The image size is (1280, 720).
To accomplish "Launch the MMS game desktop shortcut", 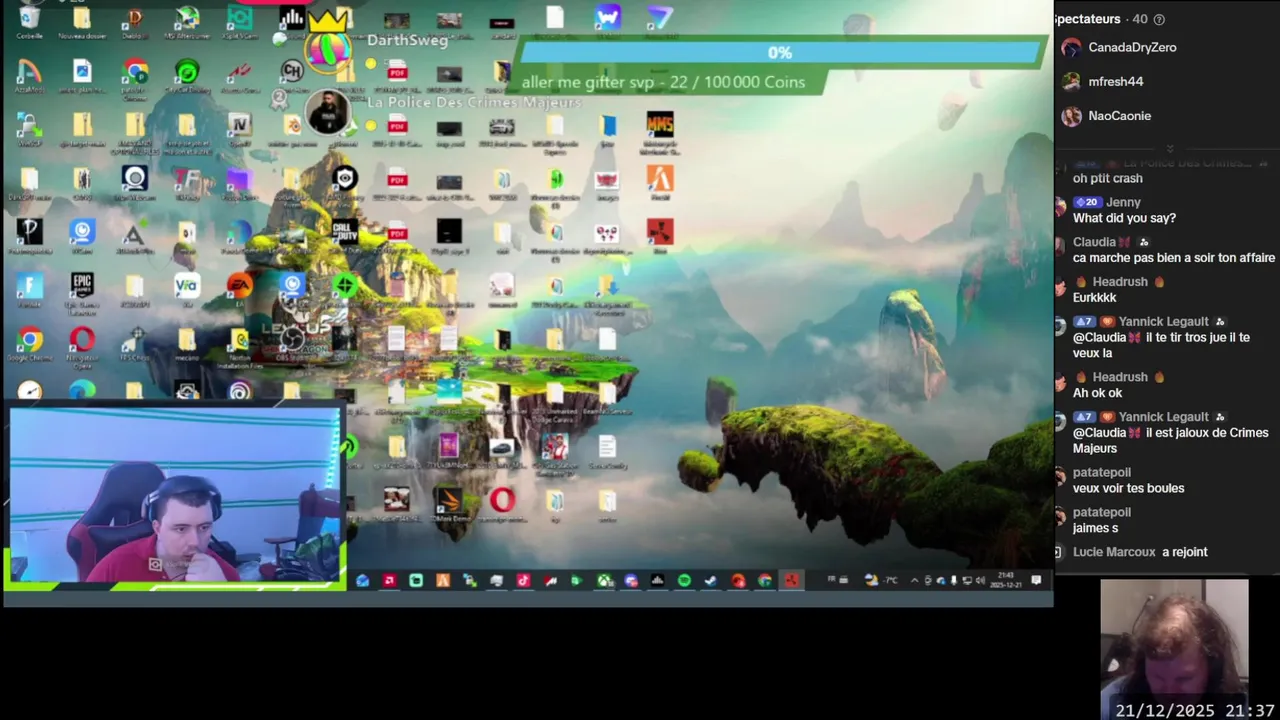I will click(659, 130).
